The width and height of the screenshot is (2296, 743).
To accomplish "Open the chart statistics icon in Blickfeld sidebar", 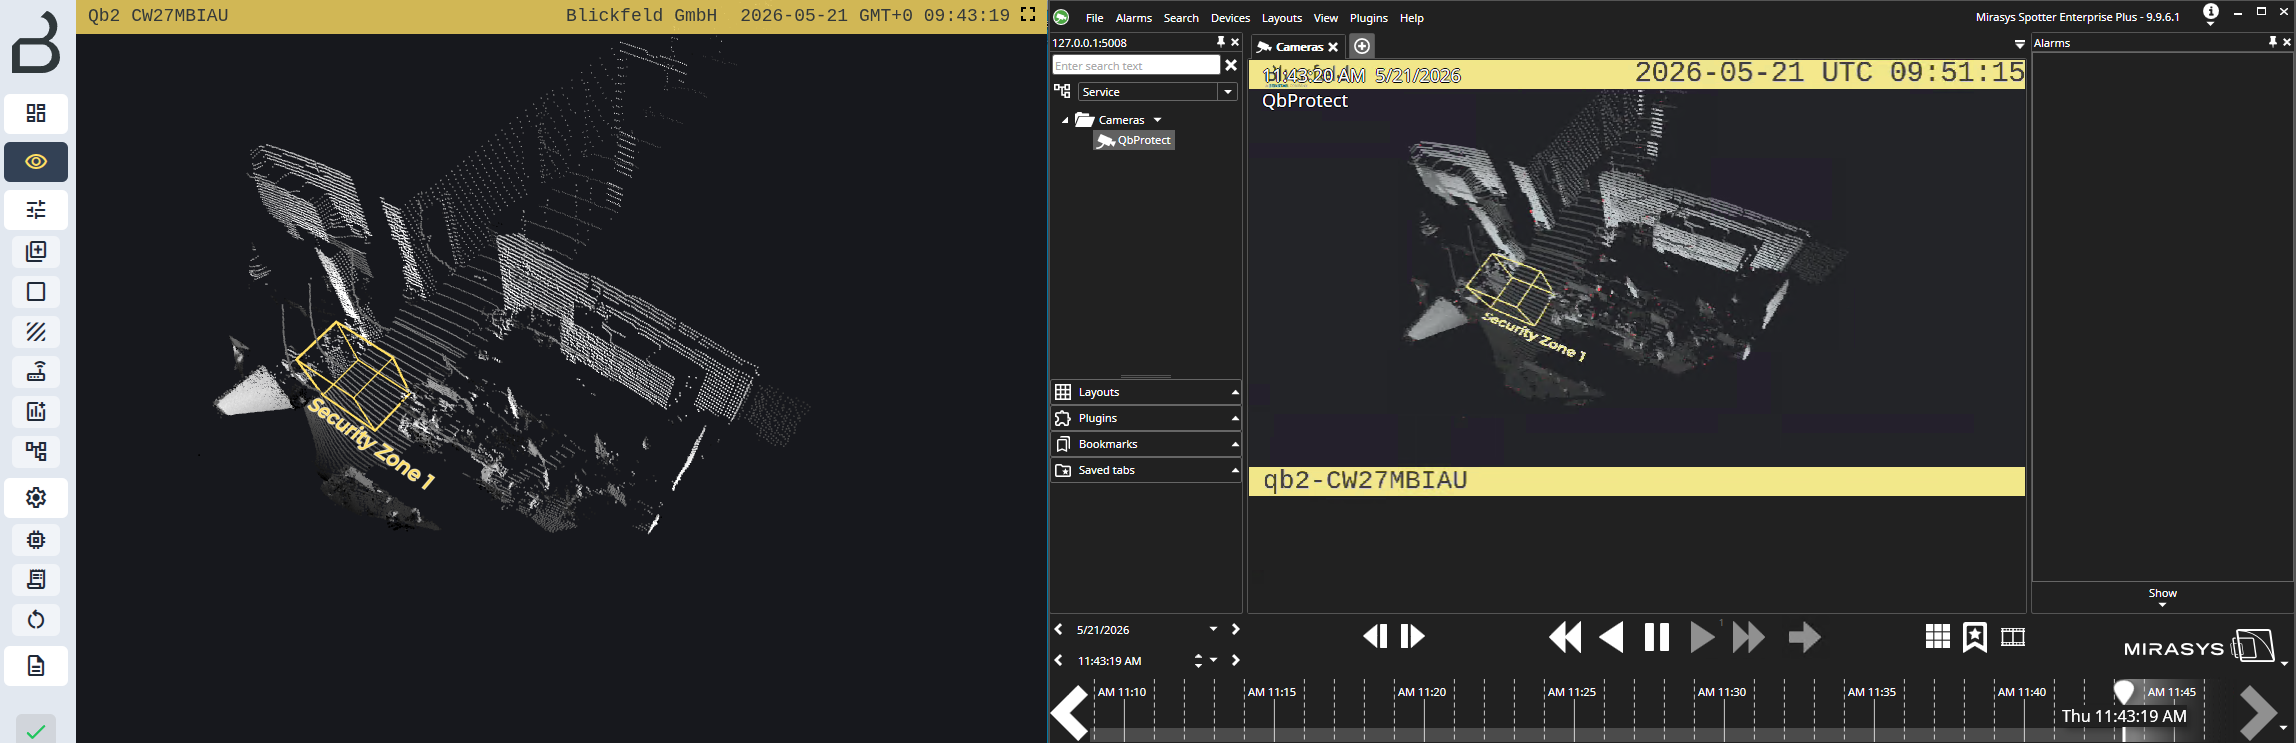I will [x=36, y=411].
